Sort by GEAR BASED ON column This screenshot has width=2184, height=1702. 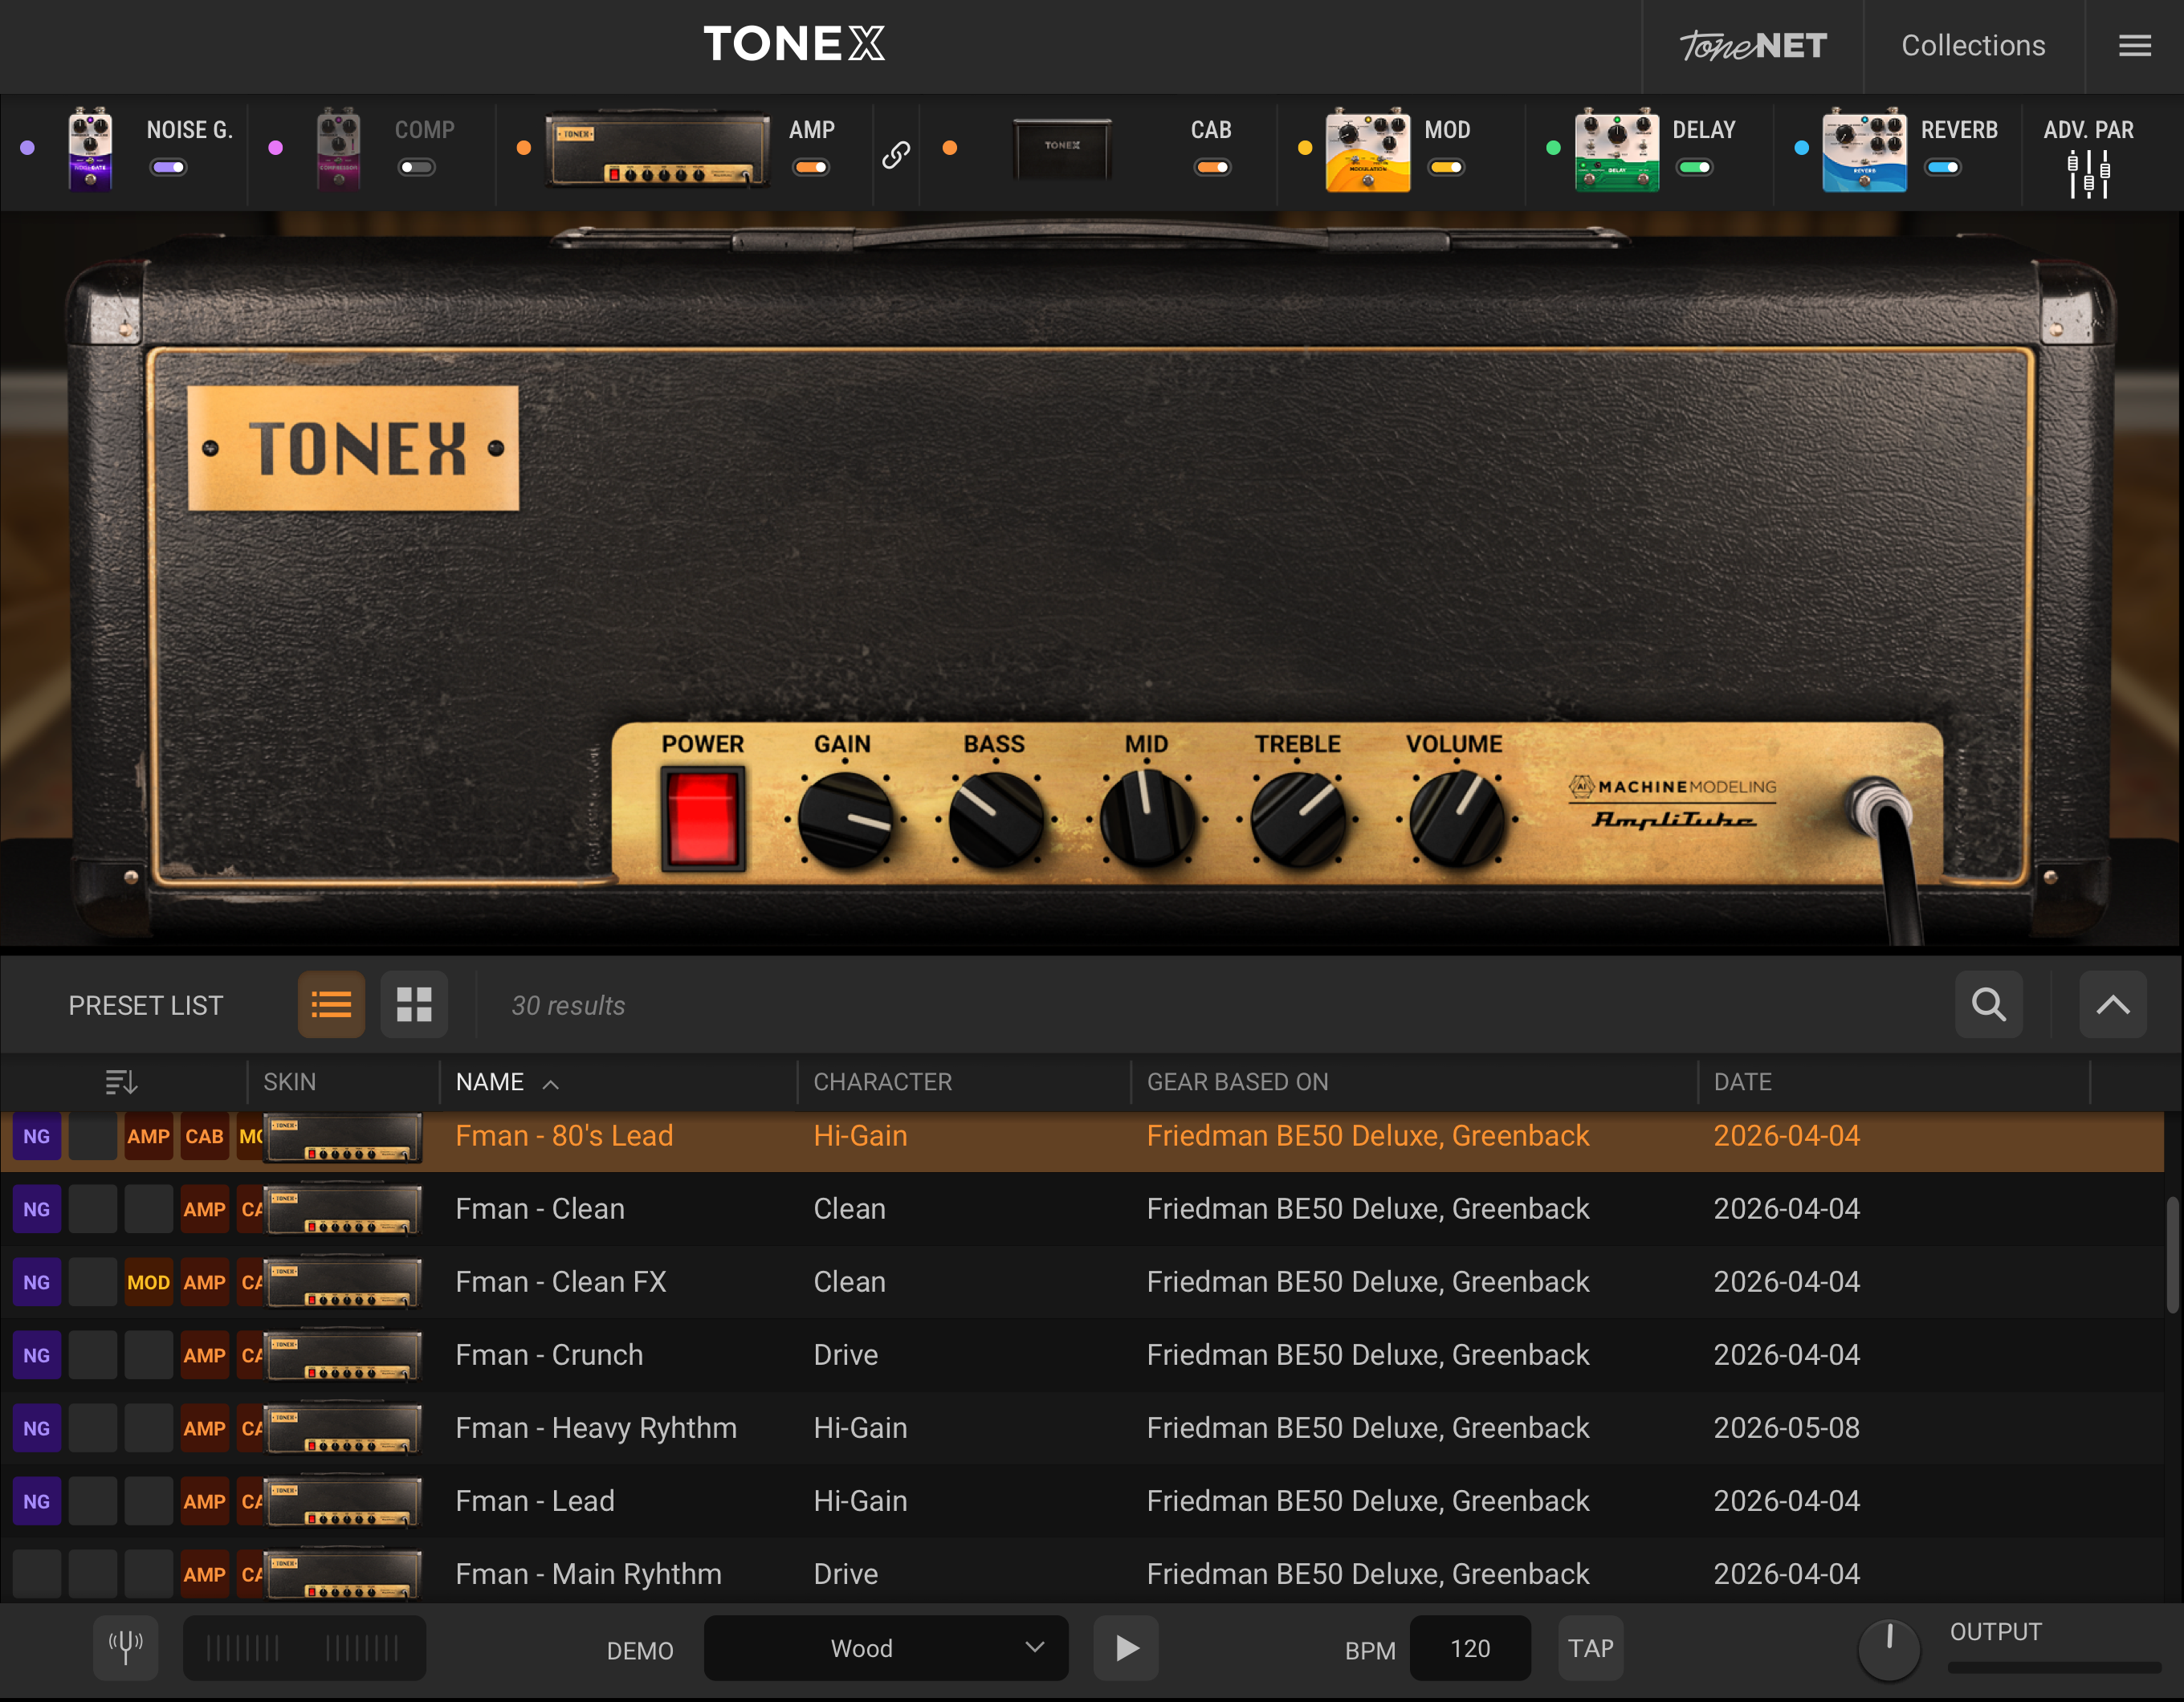[1238, 1082]
